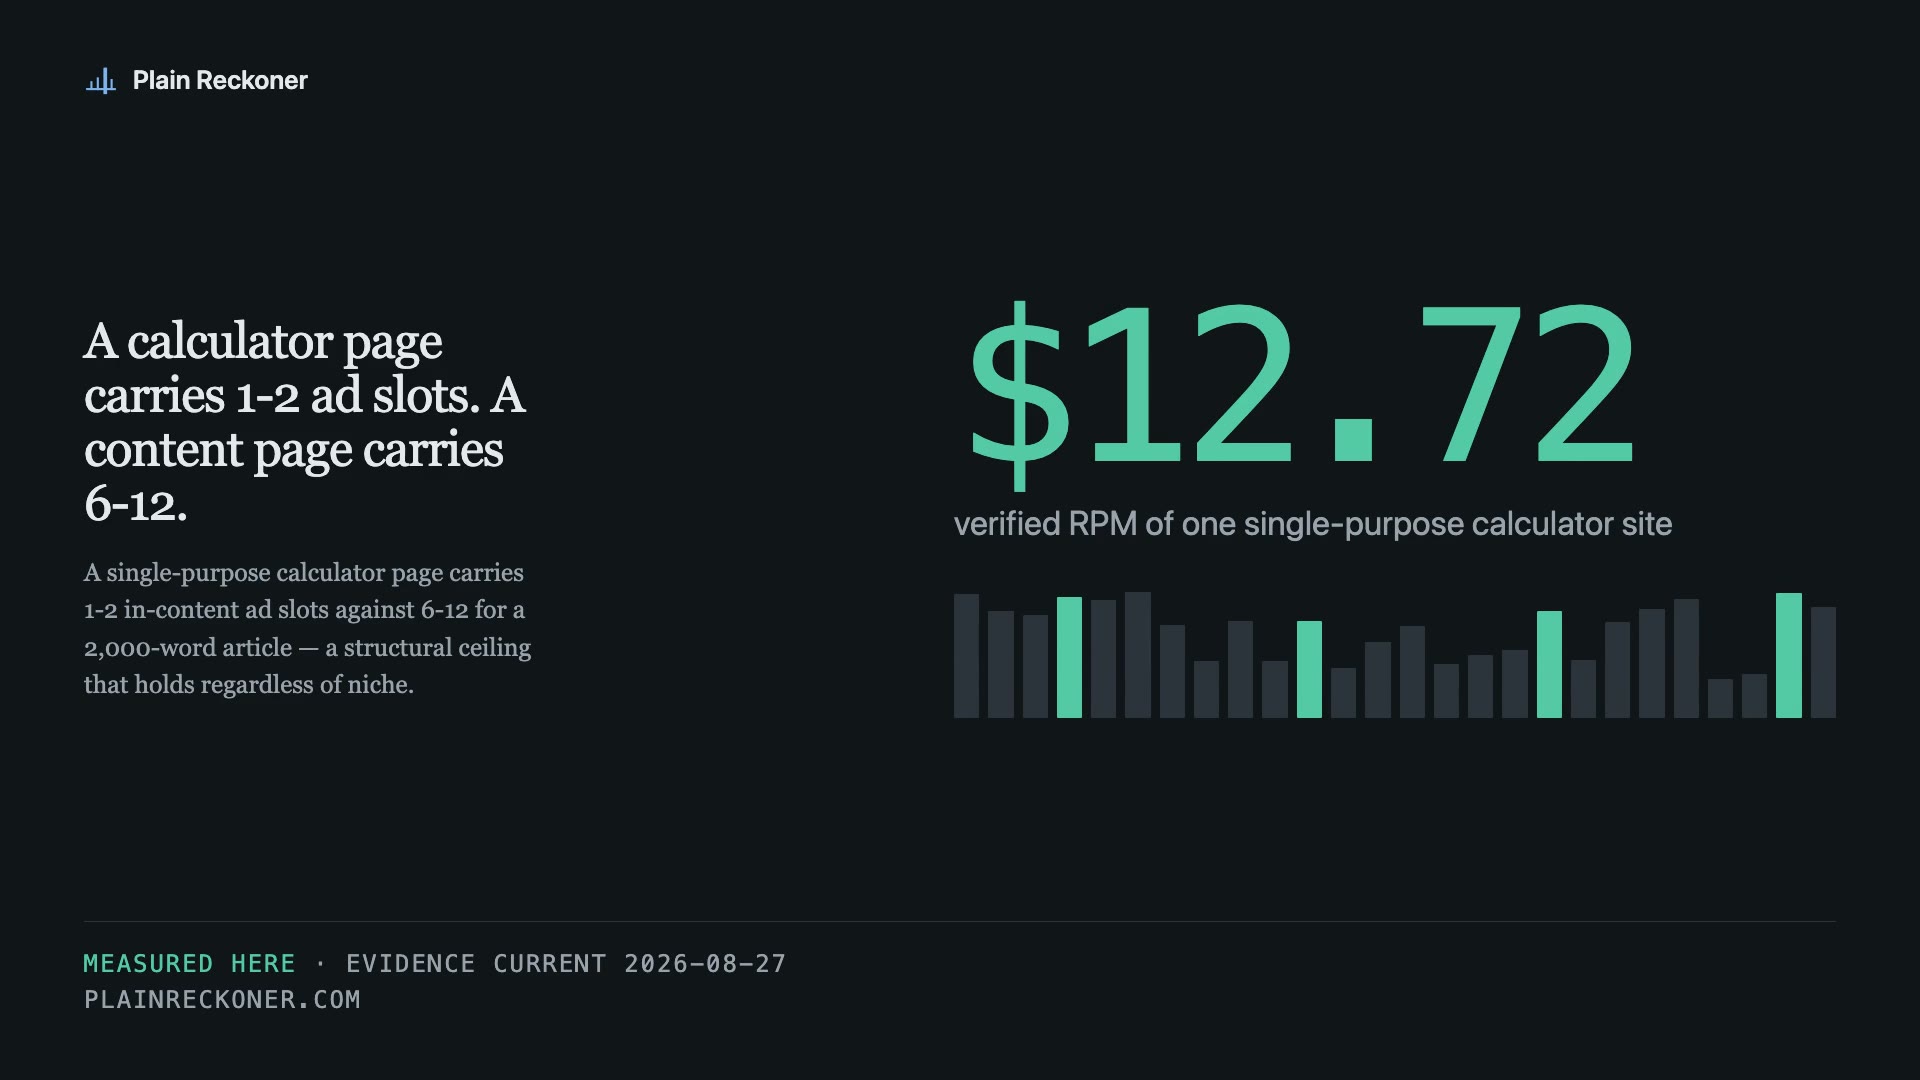Select the first green highlighted chart bar
1920x1080 pixels.
[x=1069, y=657]
